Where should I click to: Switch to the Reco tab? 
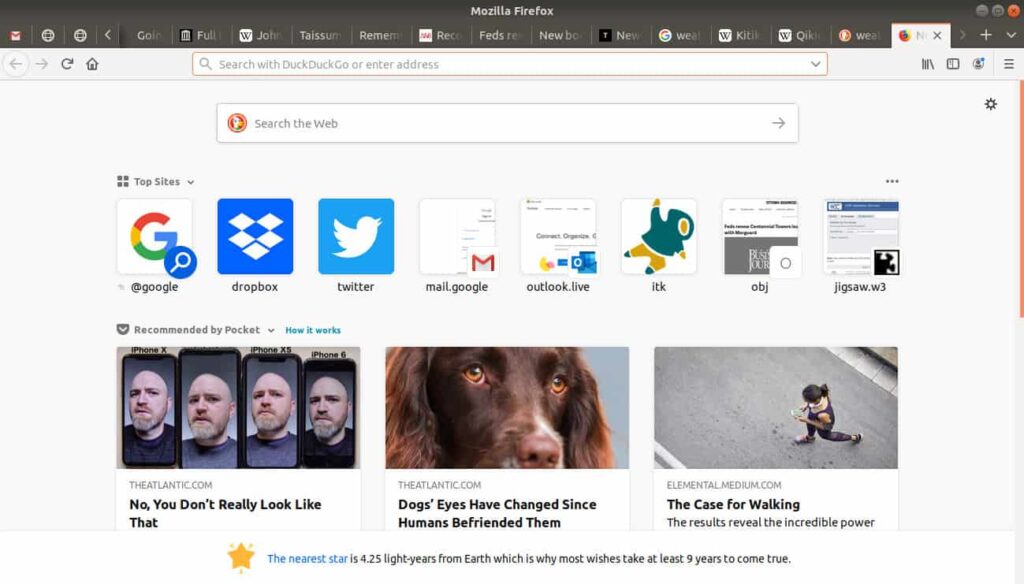441,35
